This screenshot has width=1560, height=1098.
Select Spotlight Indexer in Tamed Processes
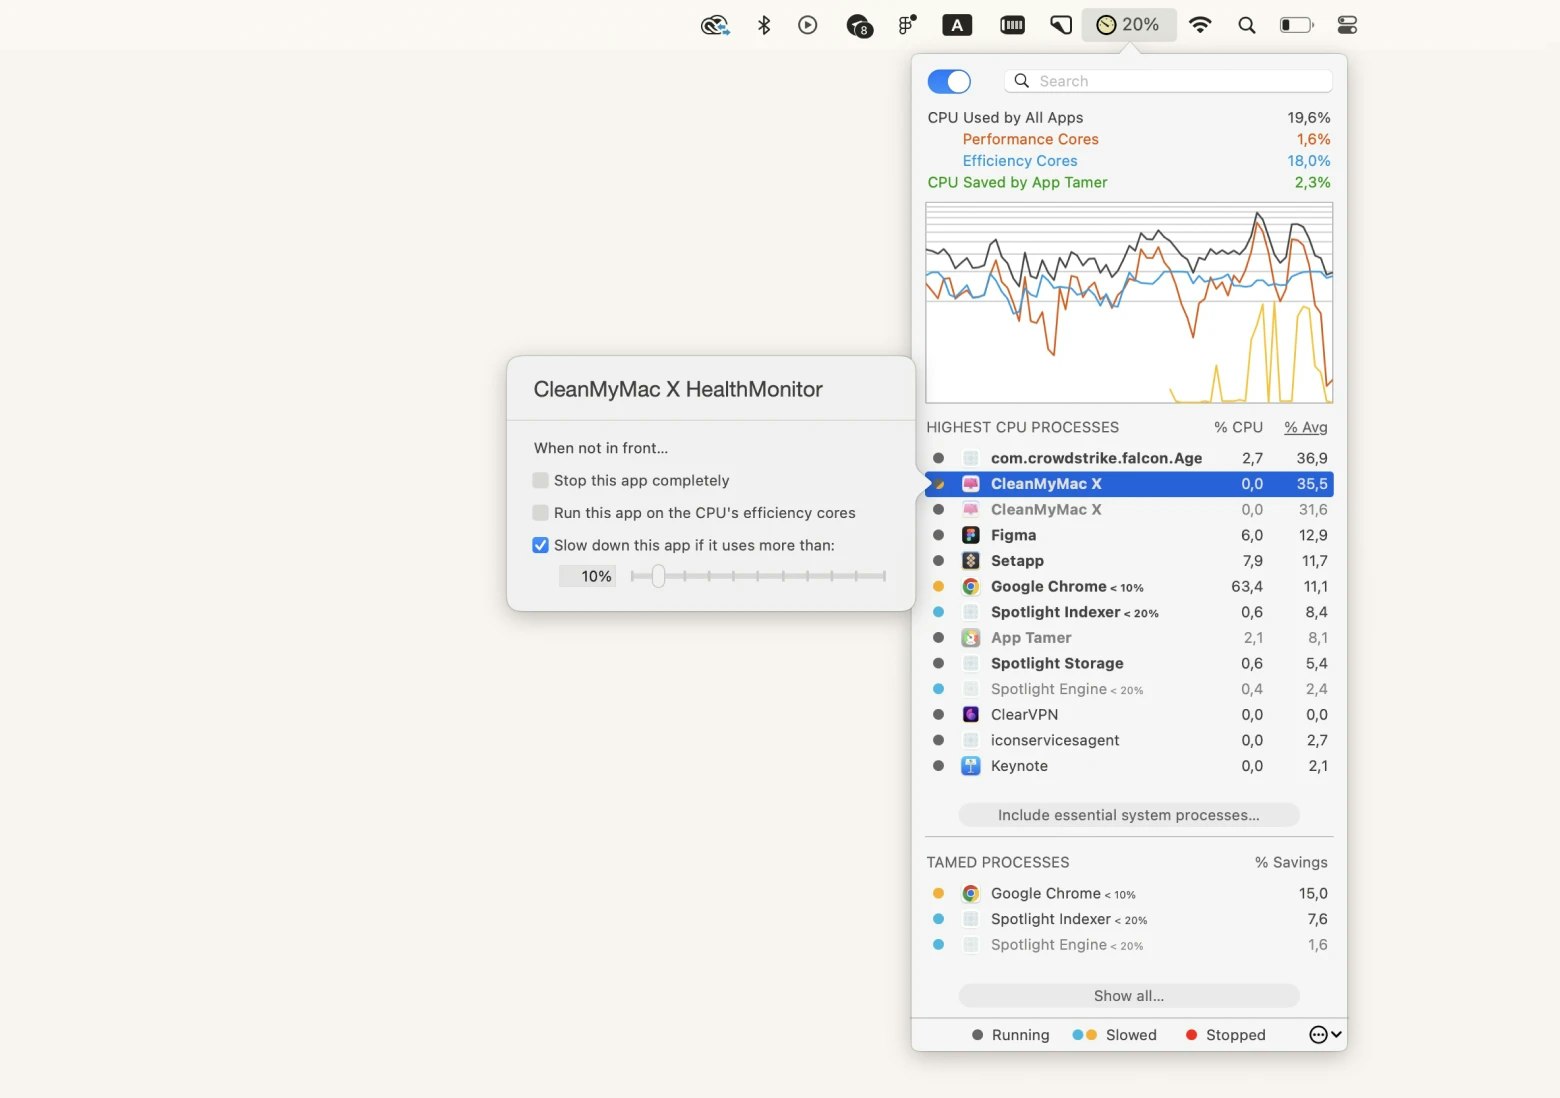click(1129, 919)
